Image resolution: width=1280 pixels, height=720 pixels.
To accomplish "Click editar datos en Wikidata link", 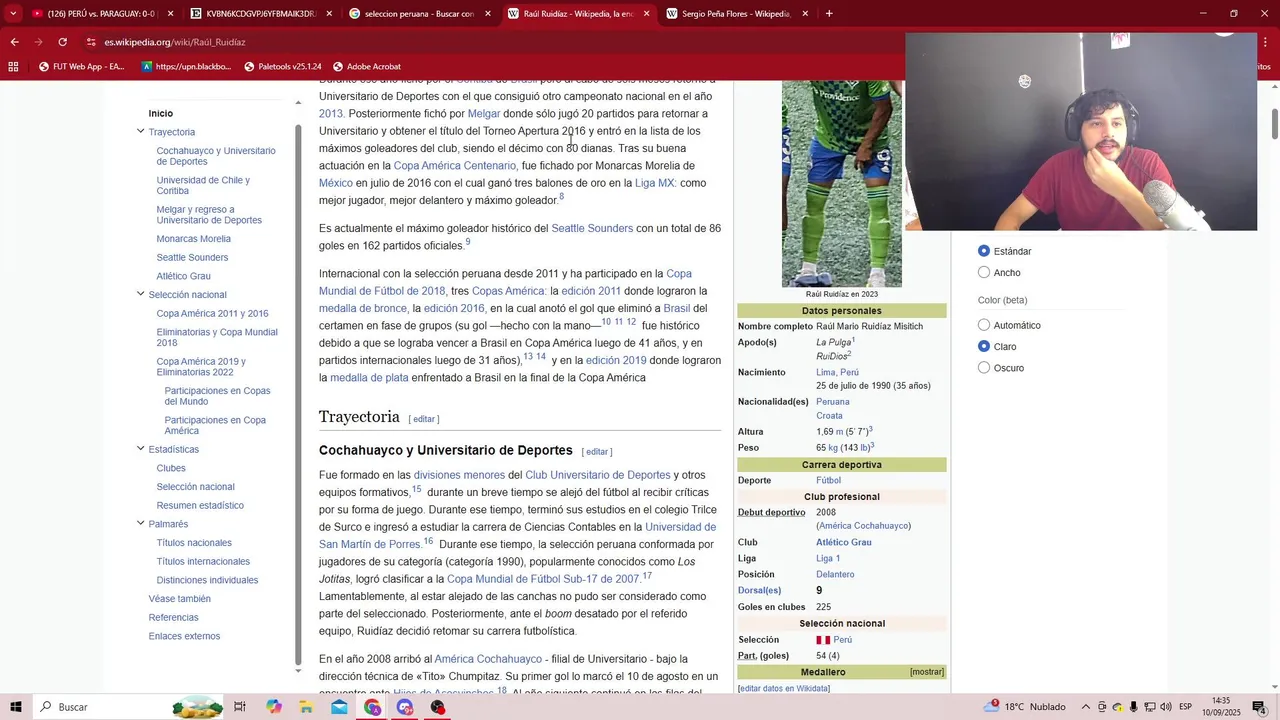I will 784,688.
